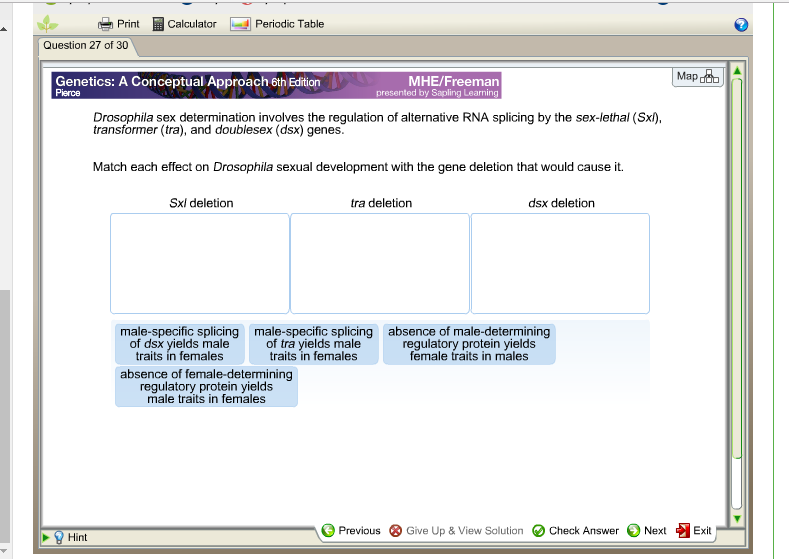The image size is (789, 559).
Task: Click the red Exit door icon
Action: 683,530
